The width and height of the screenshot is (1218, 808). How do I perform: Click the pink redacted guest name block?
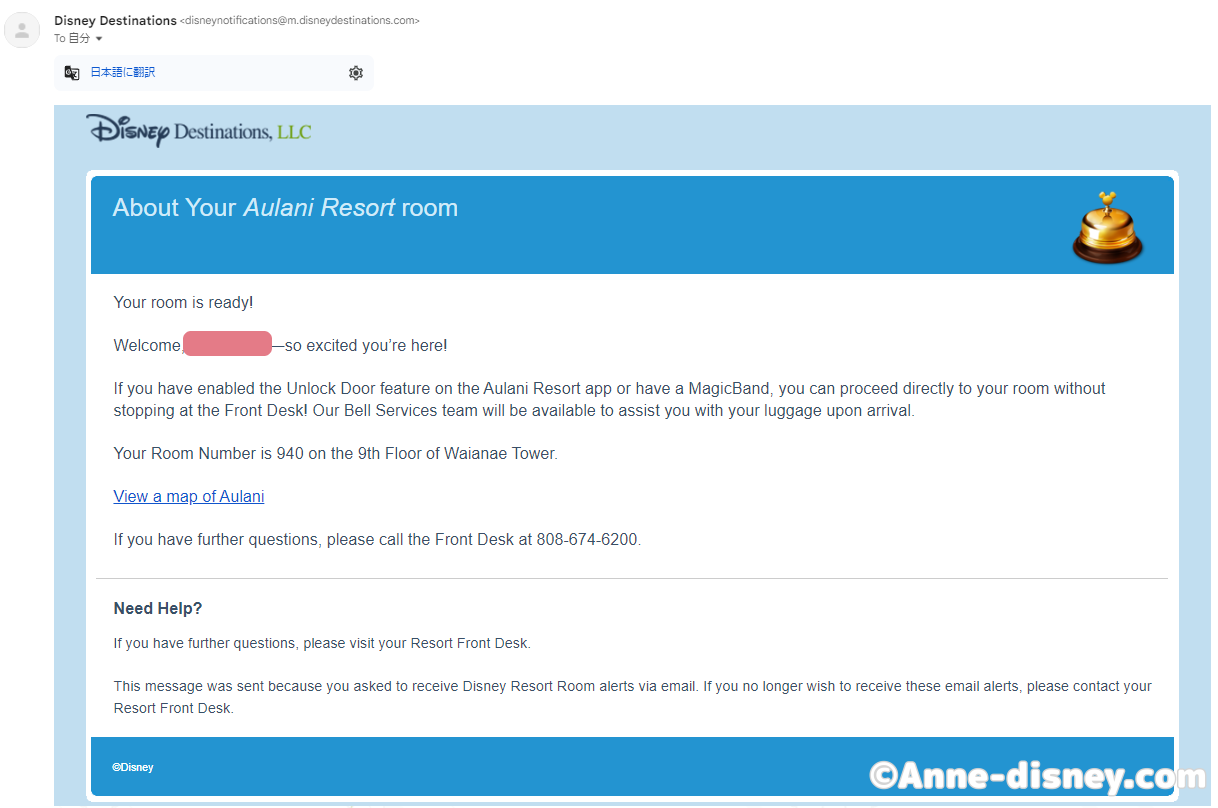(228, 344)
